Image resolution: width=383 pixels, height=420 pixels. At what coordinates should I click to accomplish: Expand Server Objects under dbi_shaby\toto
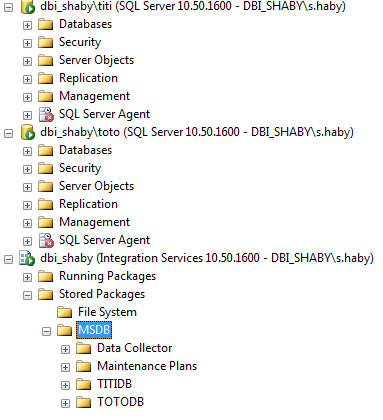[x=27, y=188]
